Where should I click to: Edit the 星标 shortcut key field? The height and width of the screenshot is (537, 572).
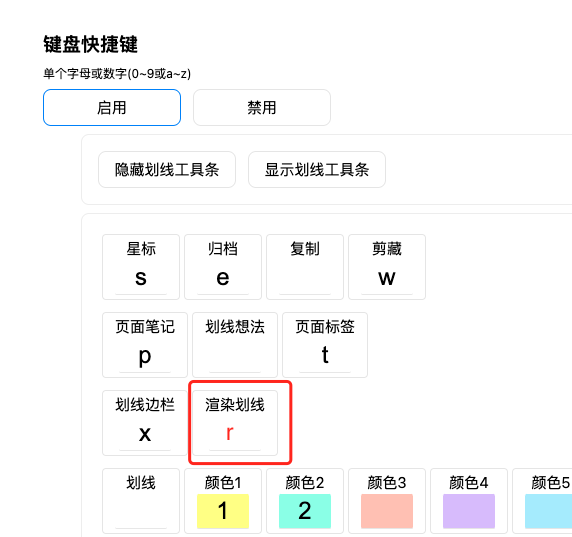(141, 278)
